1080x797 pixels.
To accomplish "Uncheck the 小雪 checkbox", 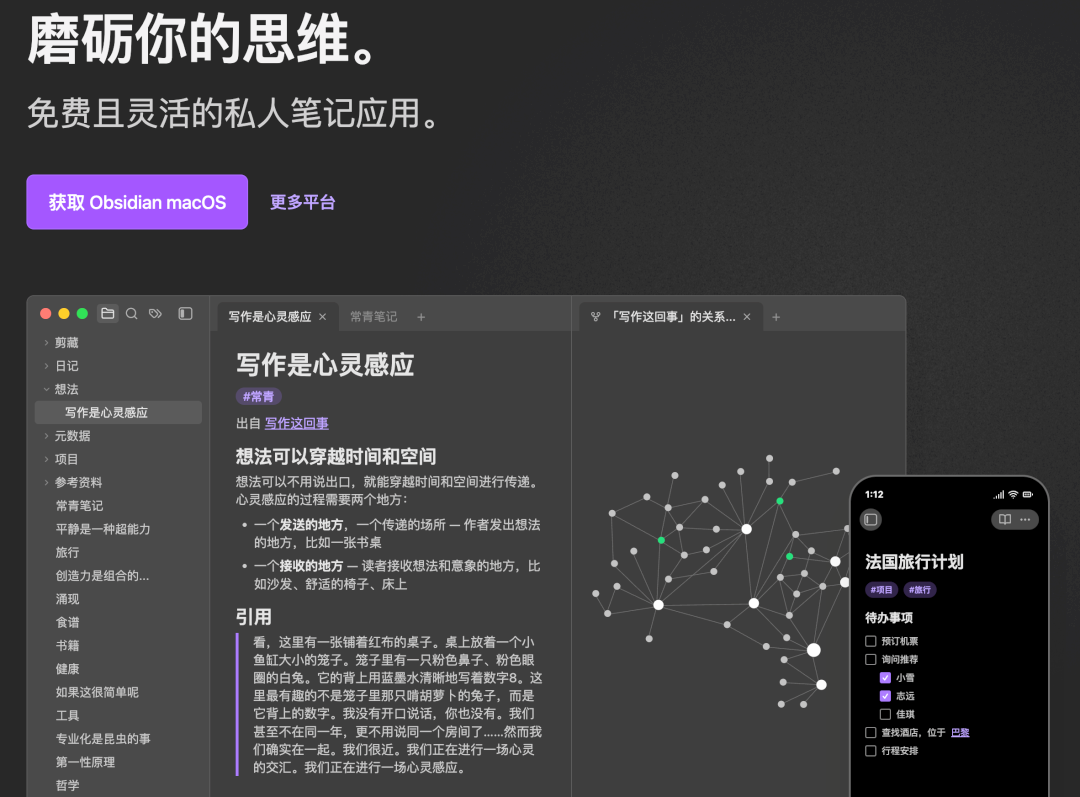I will 886,678.
